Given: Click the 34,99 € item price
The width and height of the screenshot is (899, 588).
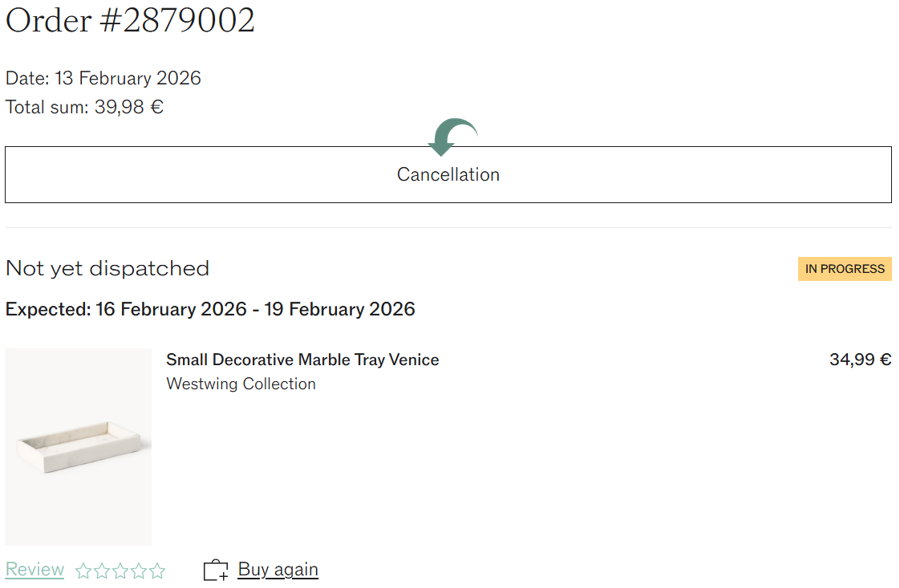Looking at the screenshot, I should pos(860,359).
